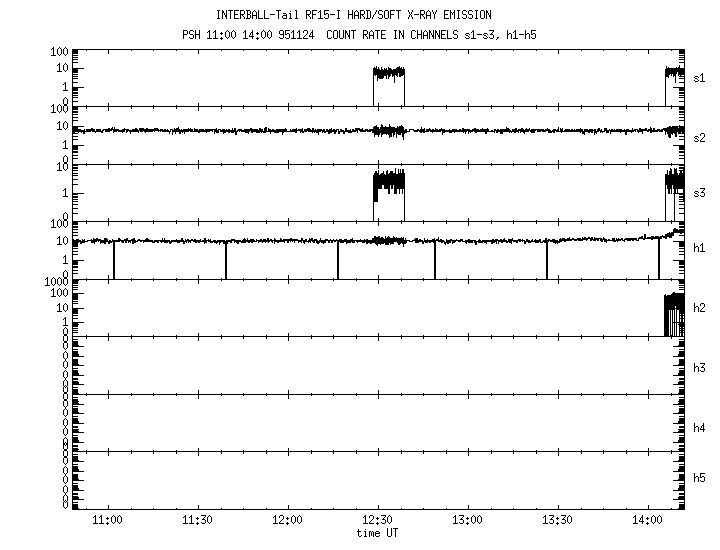Click the h1 channel label
This screenshot has height=550, width=720.
click(700, 248)
